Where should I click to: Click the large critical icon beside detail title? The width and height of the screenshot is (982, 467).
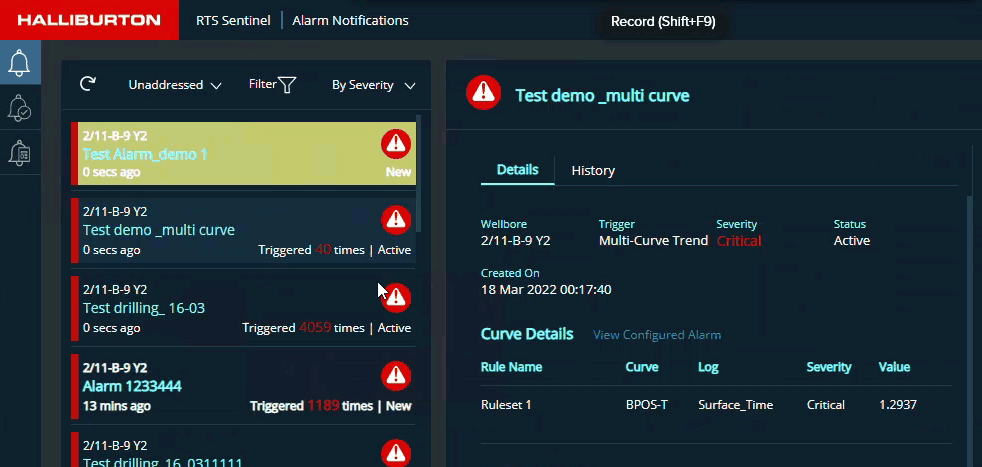tap(484, 92)
